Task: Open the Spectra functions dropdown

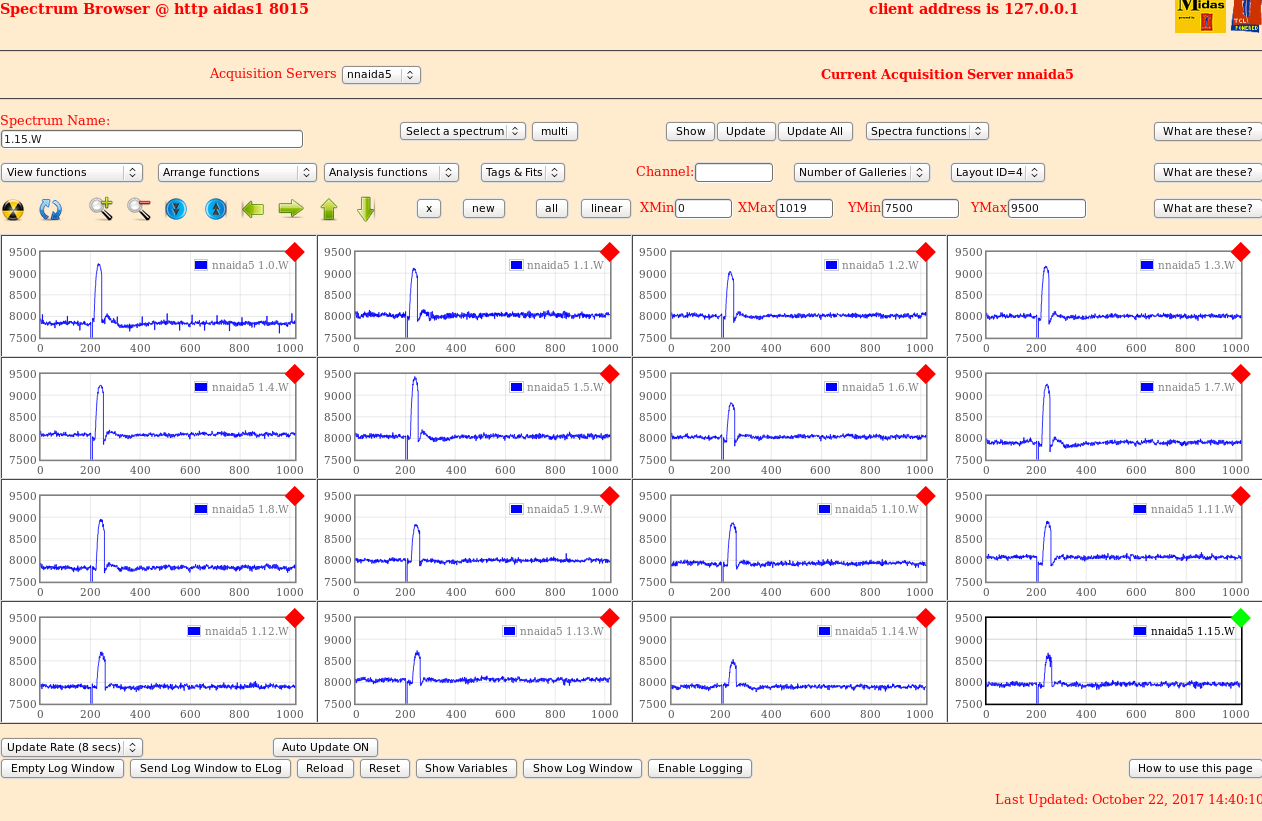Action: tap(927, 131)
